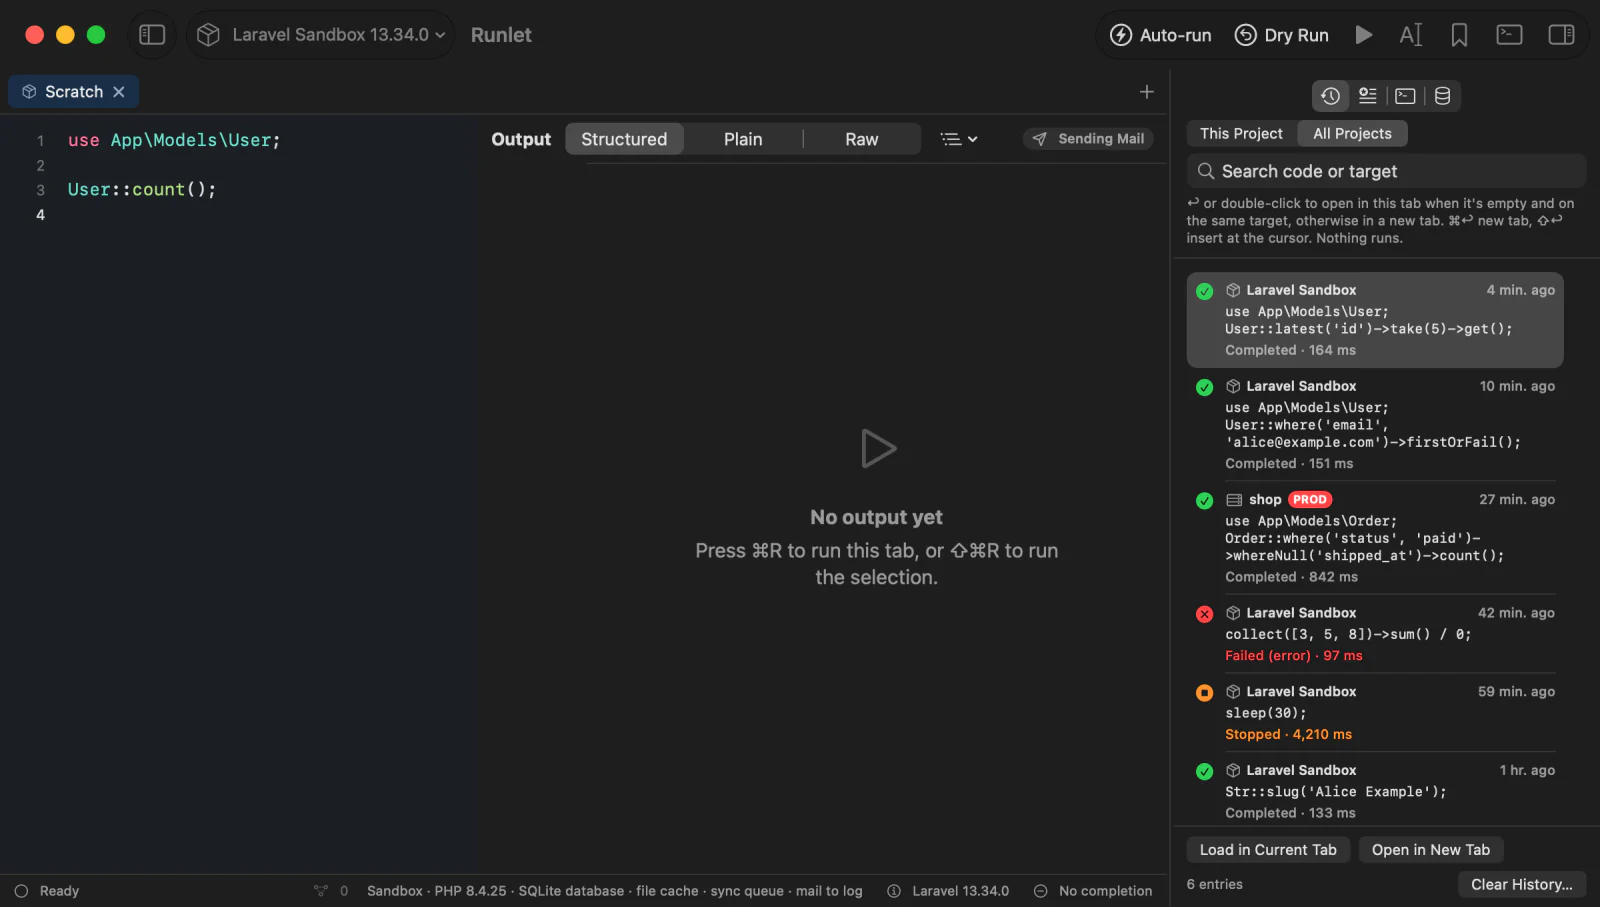Screen dimensions: 1600x907
Task: Add a new tab with plus icon
Action: point(1147,92)
